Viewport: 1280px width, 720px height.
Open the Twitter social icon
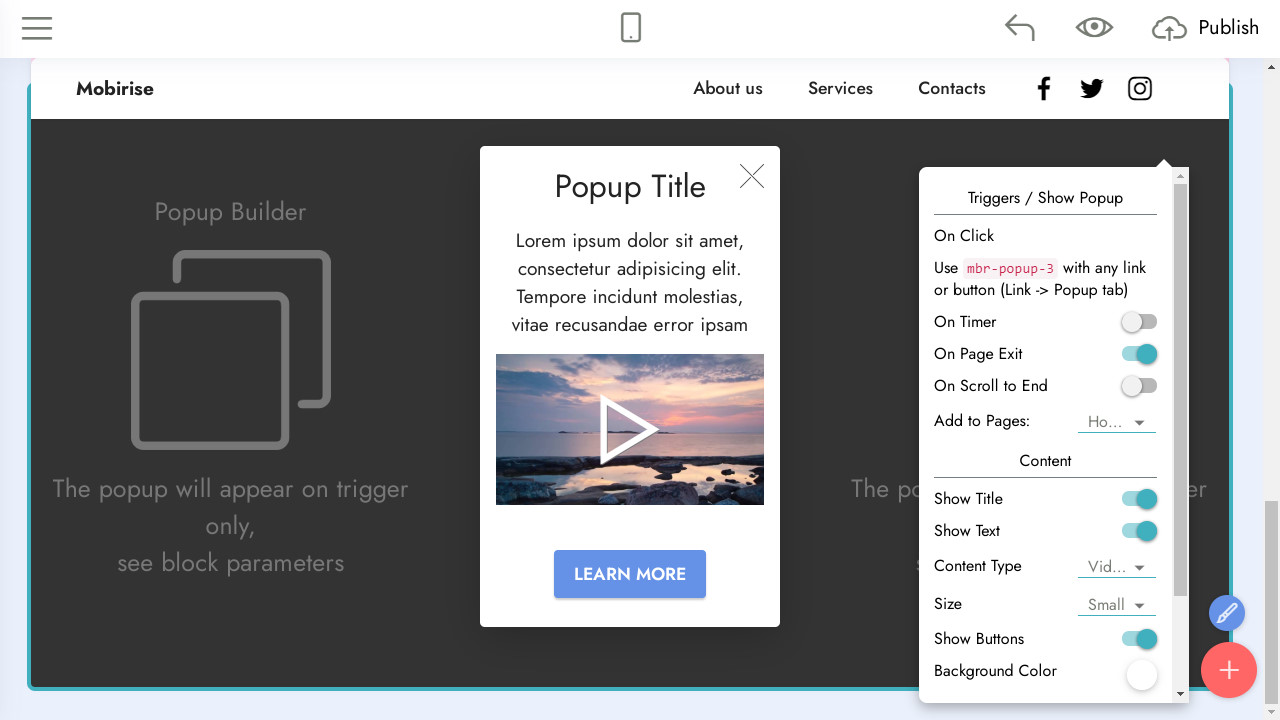coord(1091,89)
